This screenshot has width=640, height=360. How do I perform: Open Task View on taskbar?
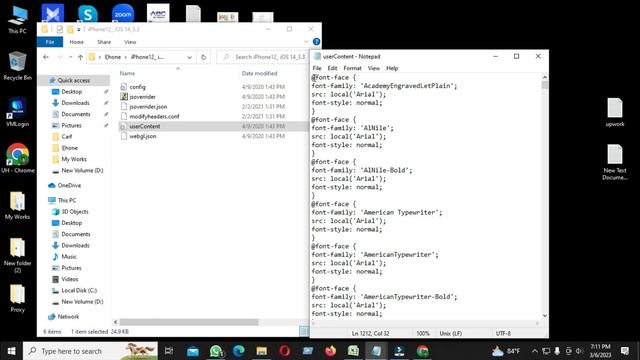coord(169,351)
